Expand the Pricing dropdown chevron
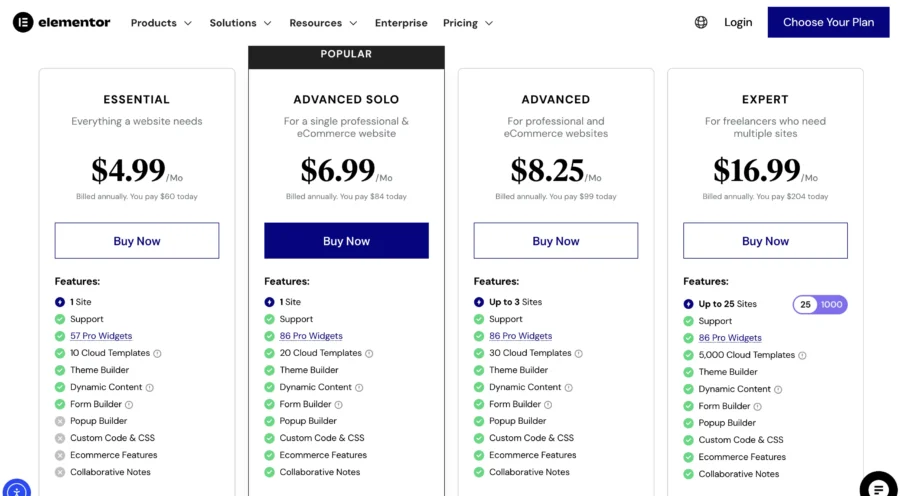 (x=489, y=24)
